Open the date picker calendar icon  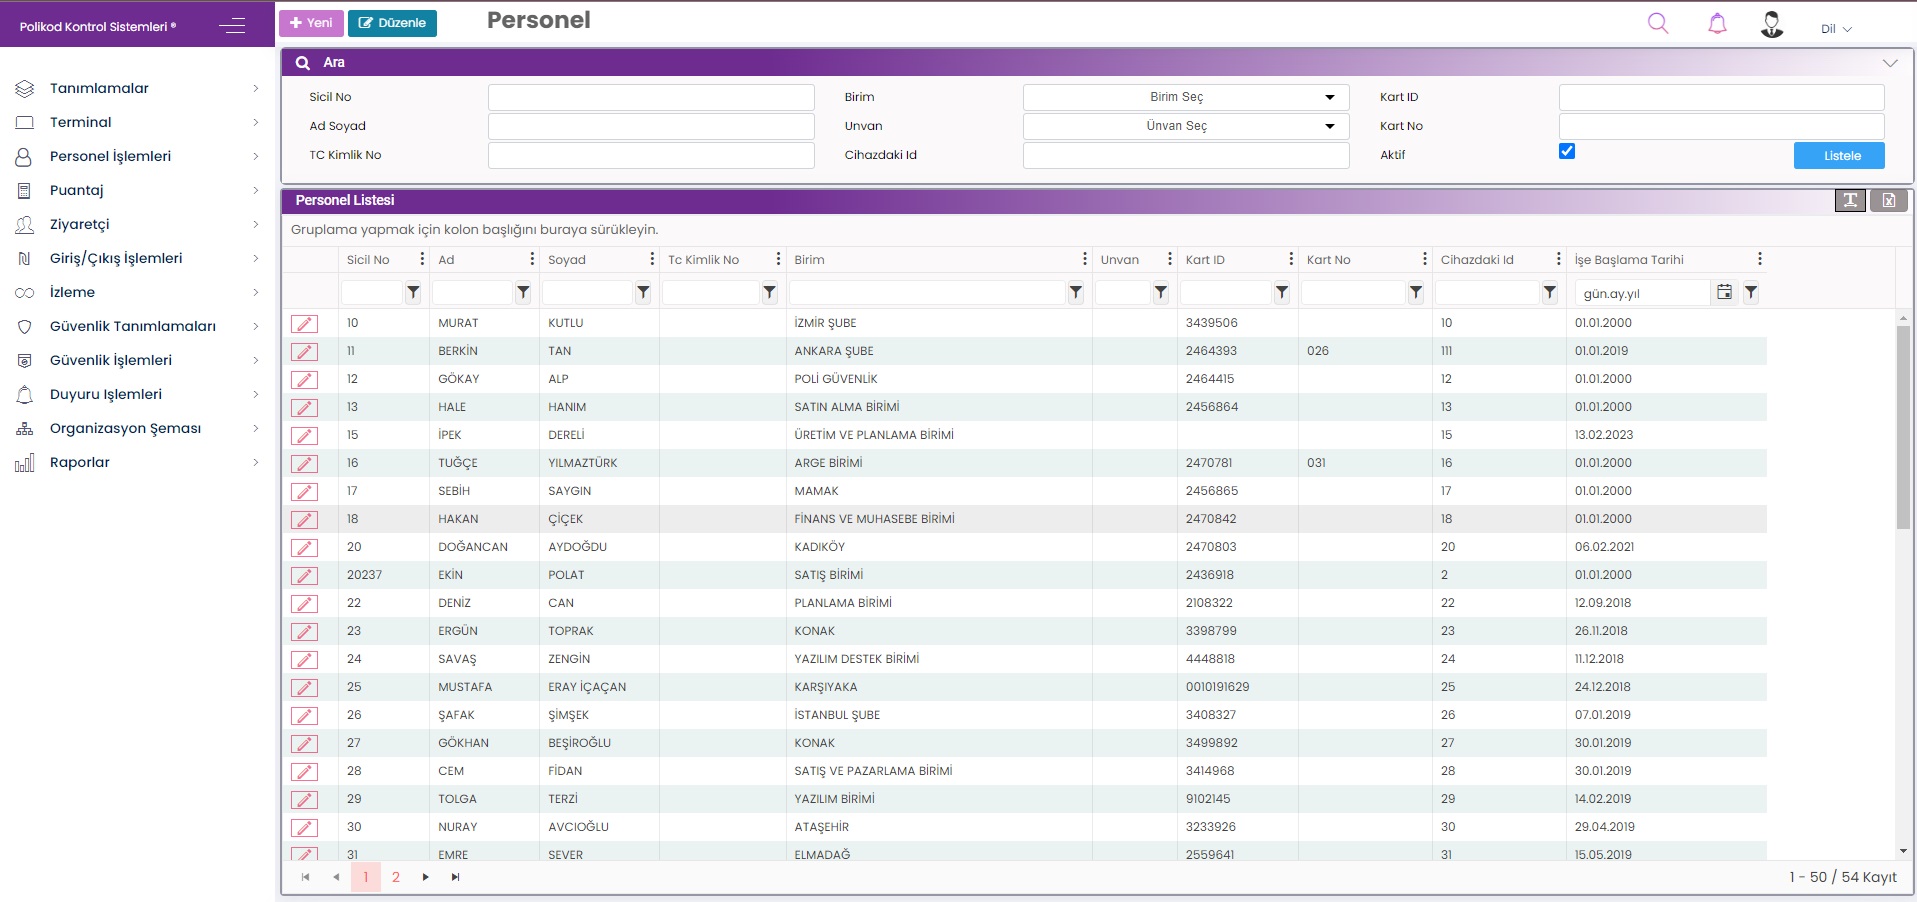coord(1725,292)
